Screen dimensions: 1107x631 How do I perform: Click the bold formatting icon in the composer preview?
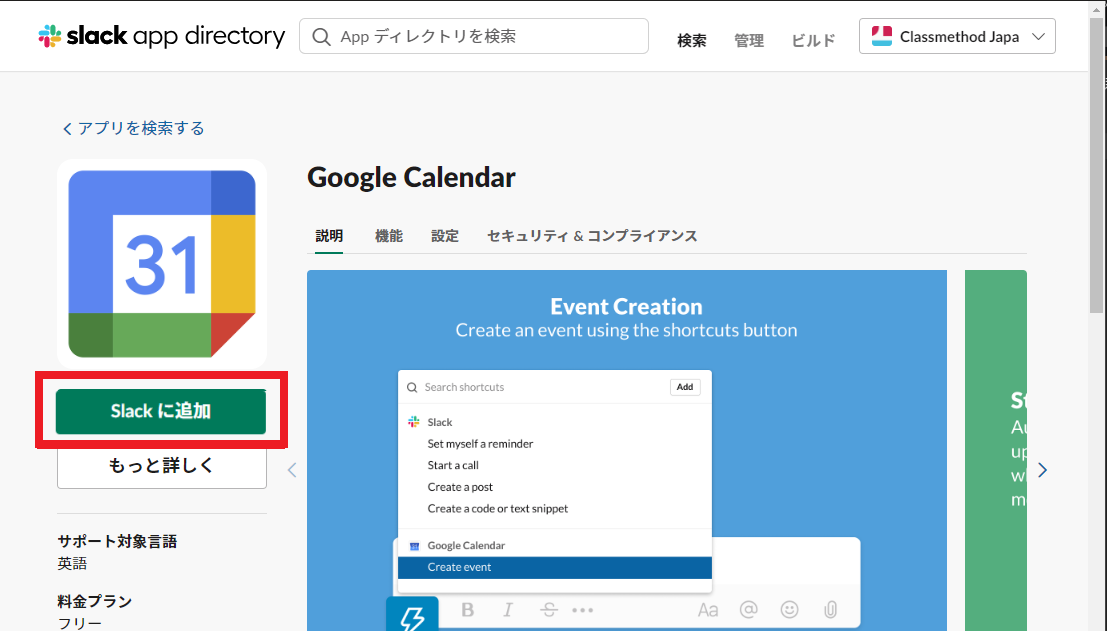tap(468, 610)
